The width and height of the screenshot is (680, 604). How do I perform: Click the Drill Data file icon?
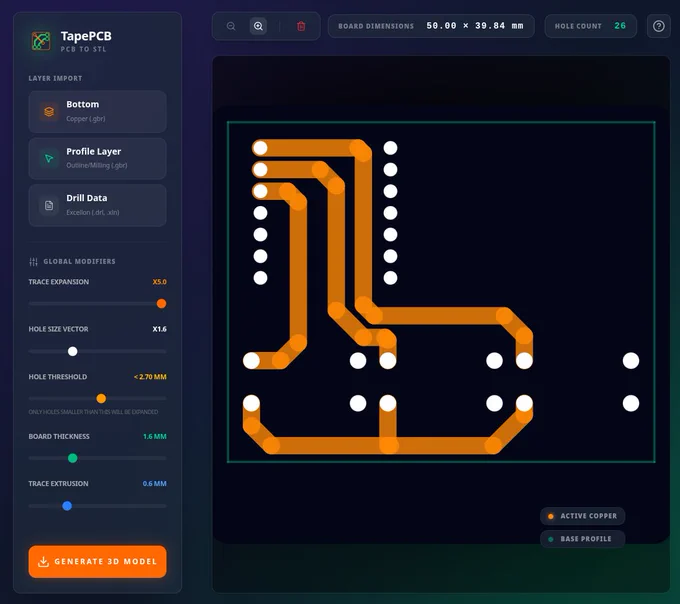[49, 206]
